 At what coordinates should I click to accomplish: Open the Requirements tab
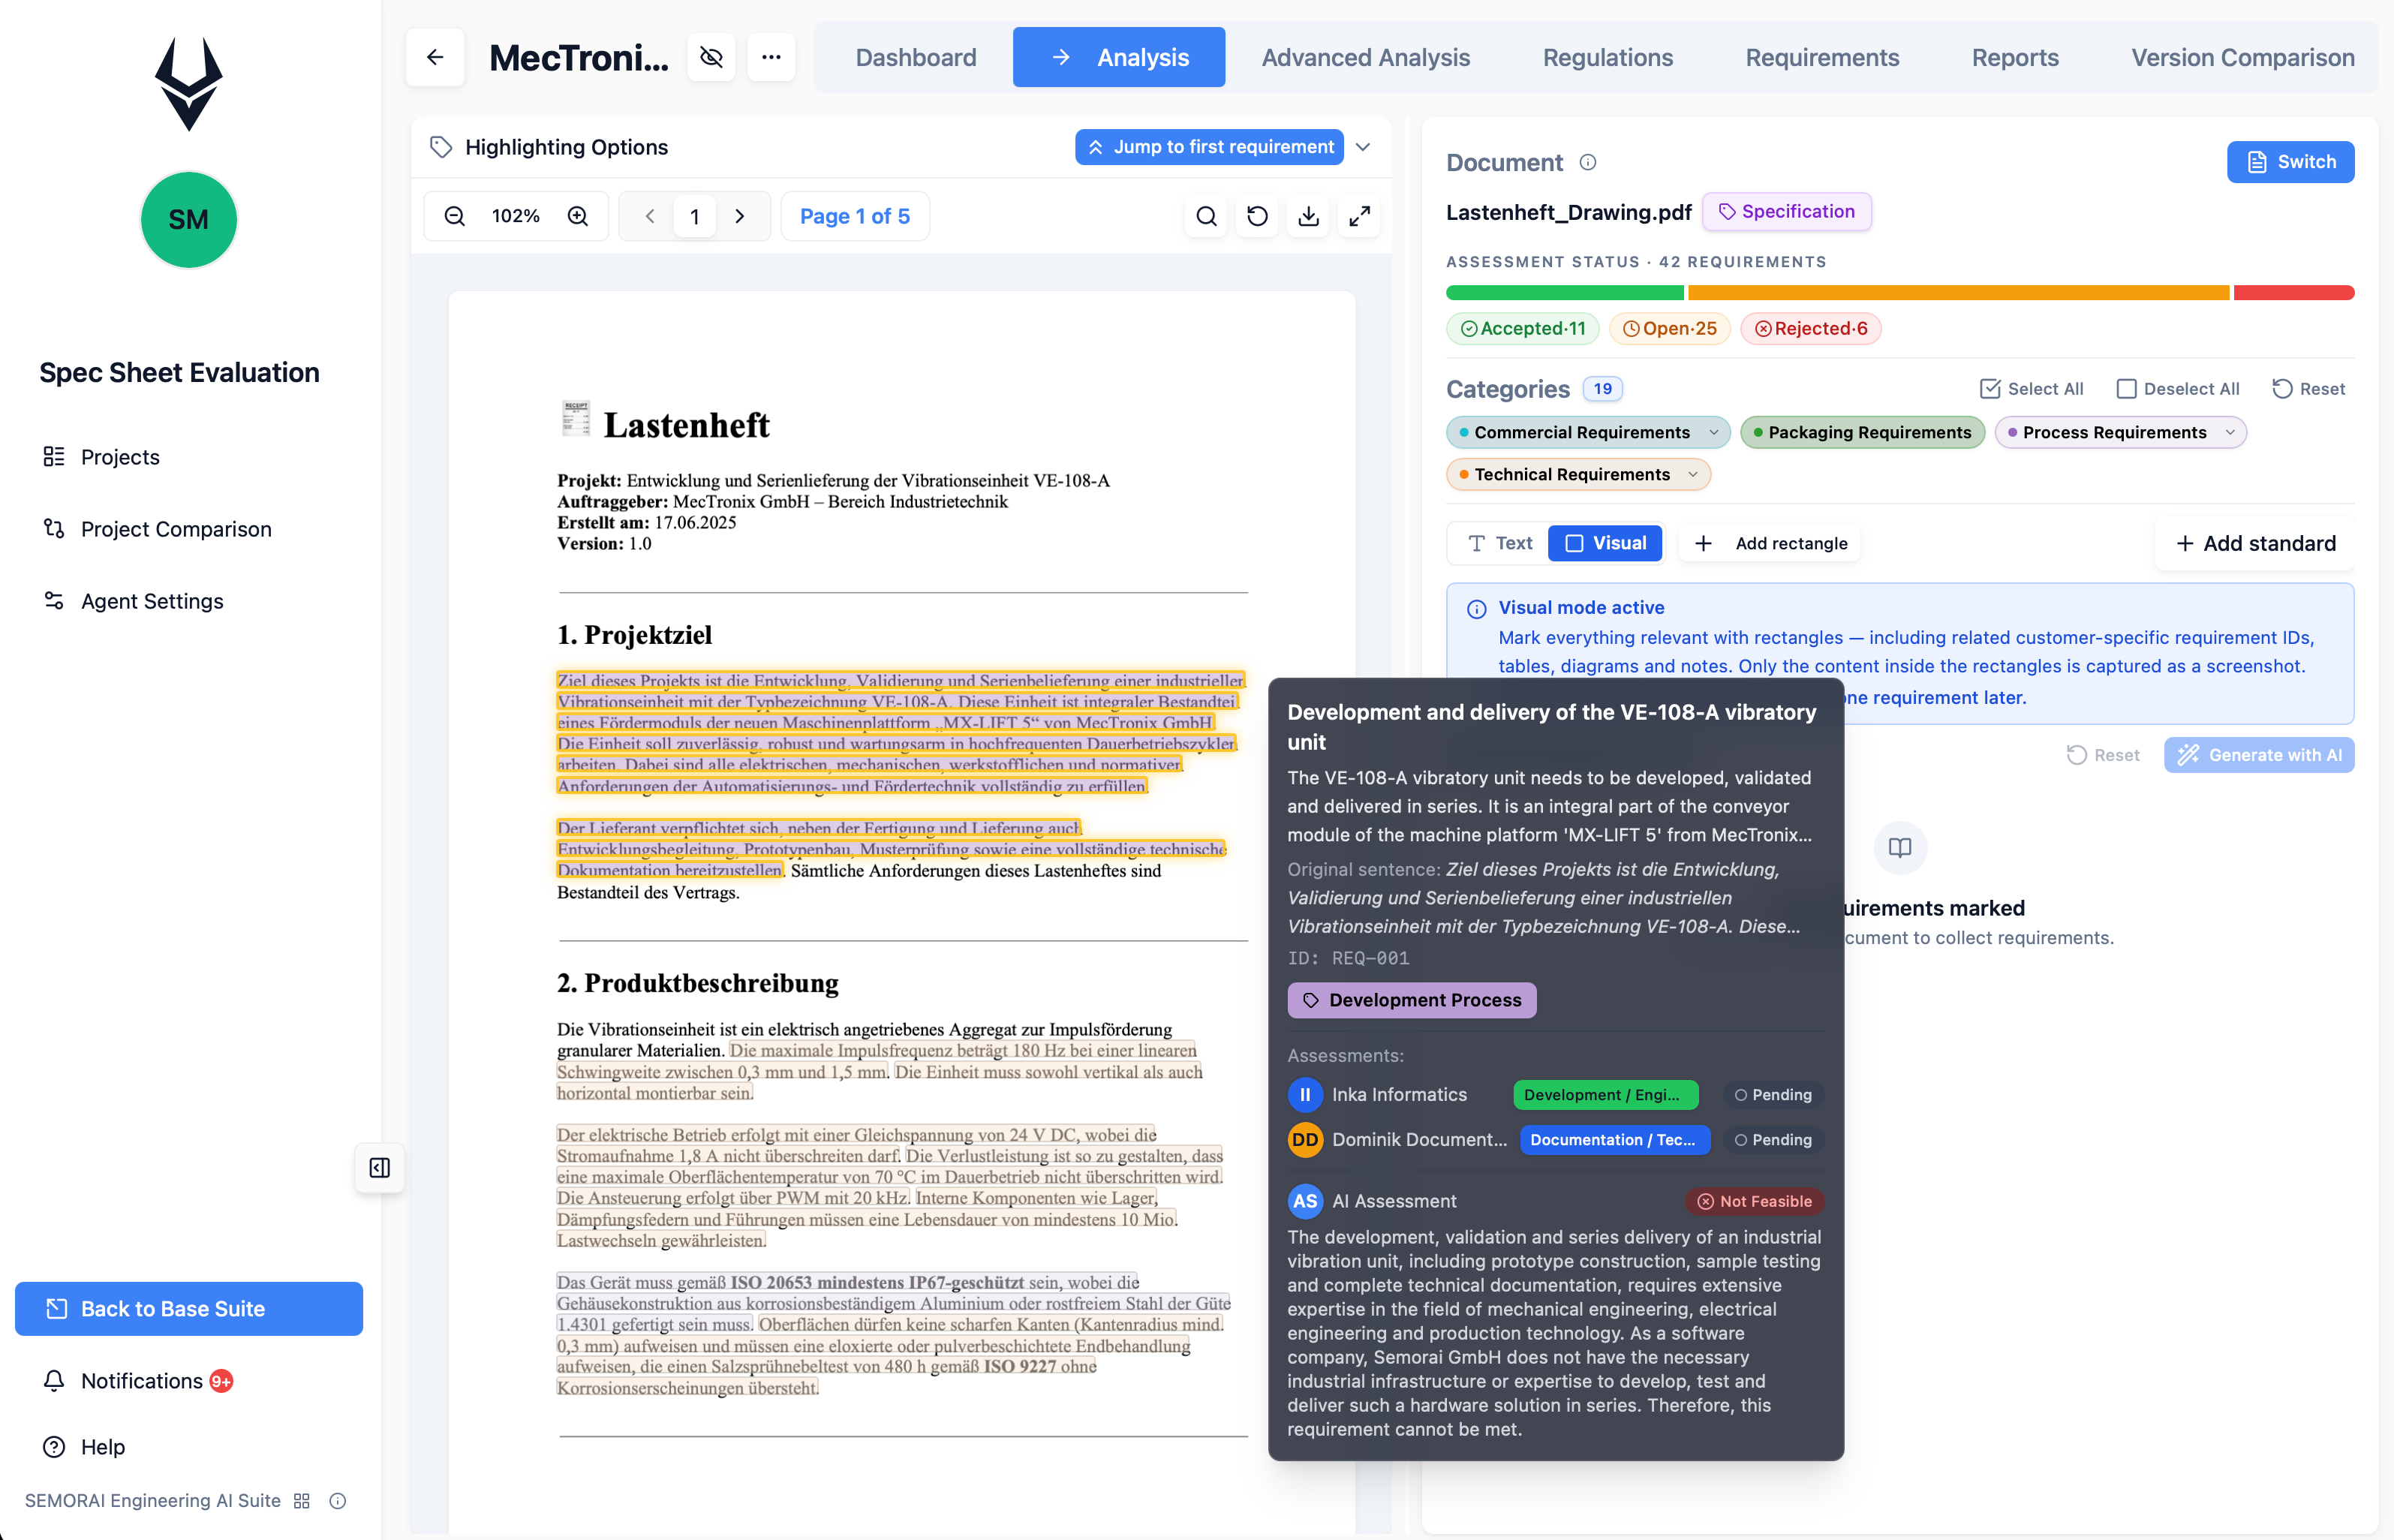1822,57
